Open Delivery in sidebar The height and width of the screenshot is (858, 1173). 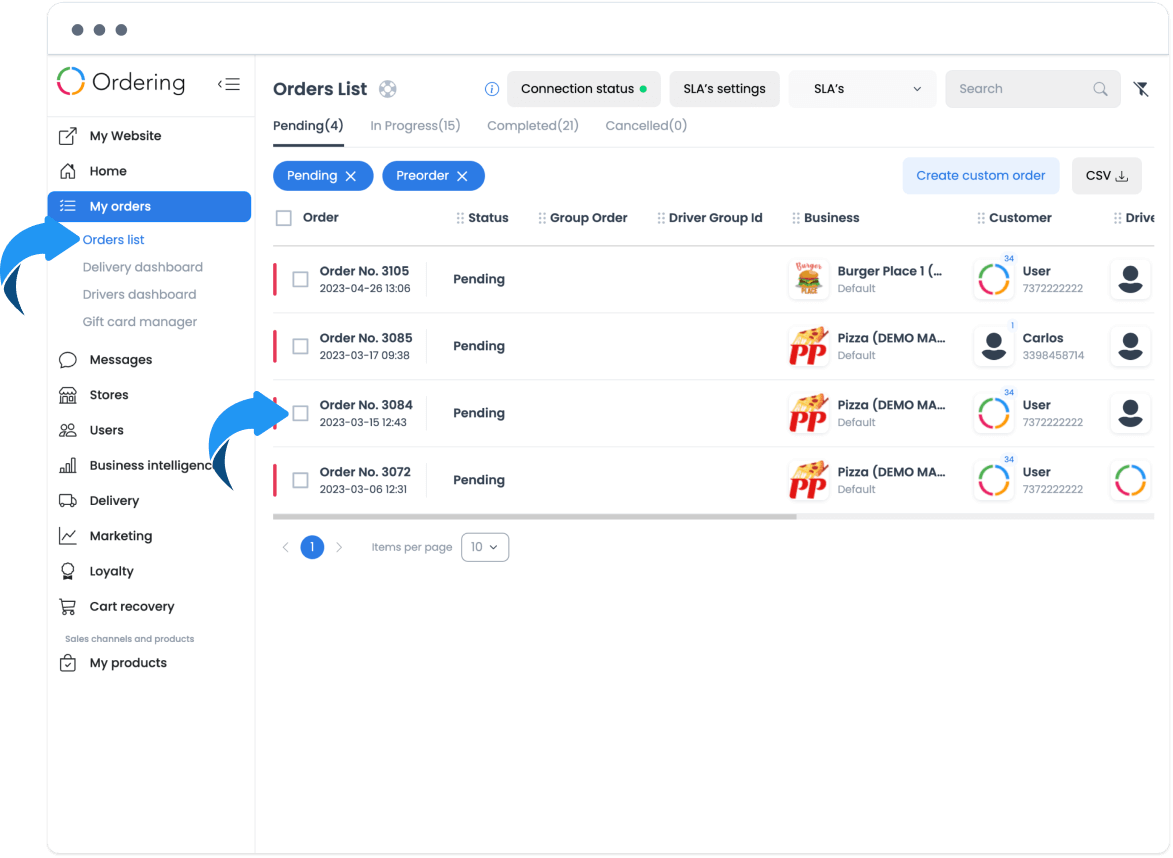coord(150,500)
